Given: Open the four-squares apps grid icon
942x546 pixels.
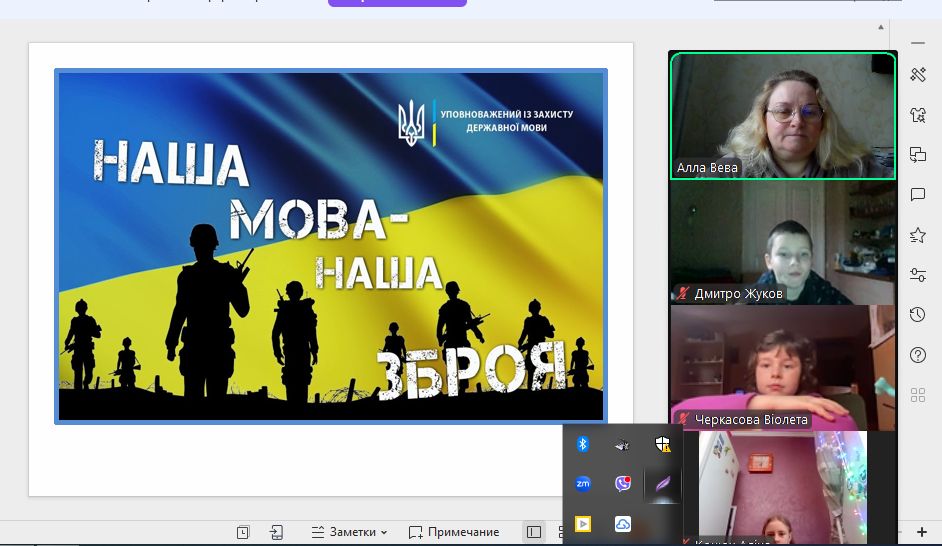Looking at the screenshot, I should [918, 394].
